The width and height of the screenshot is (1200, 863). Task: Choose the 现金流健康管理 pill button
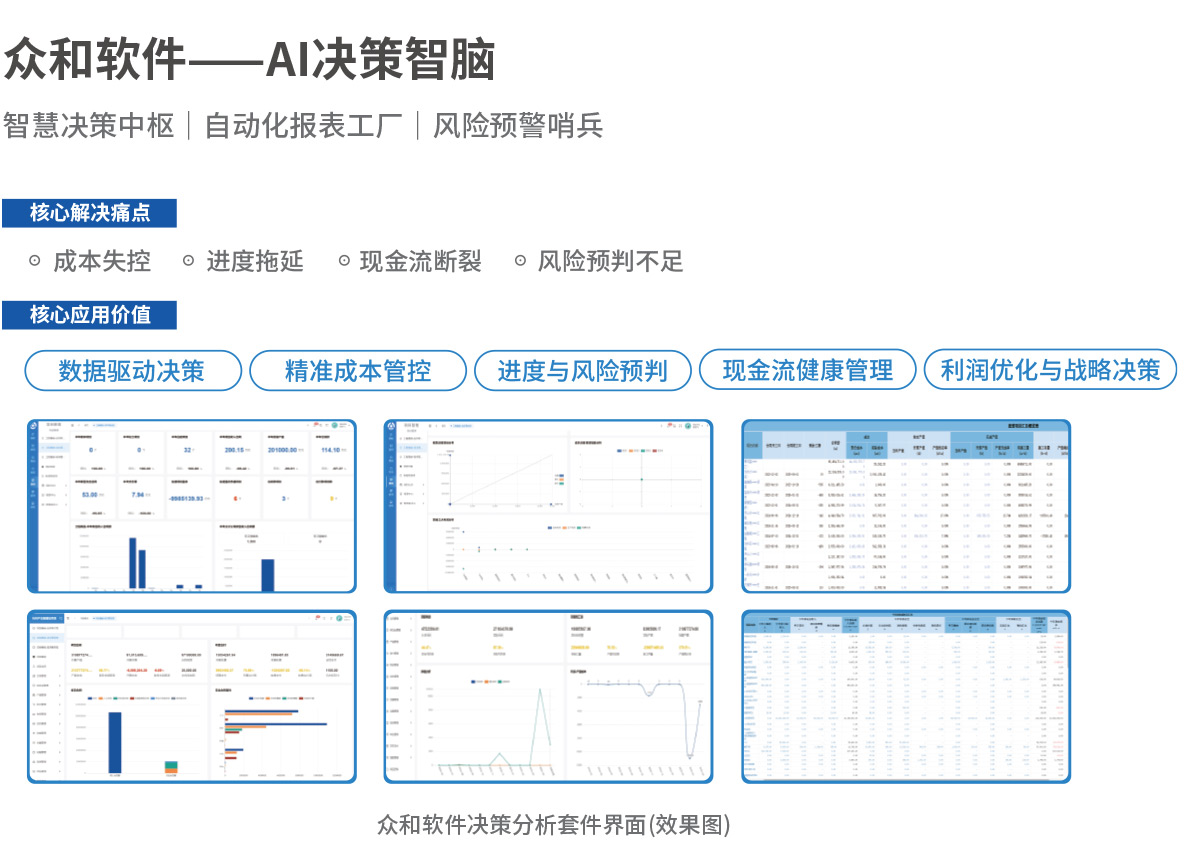tap(808, 370)
